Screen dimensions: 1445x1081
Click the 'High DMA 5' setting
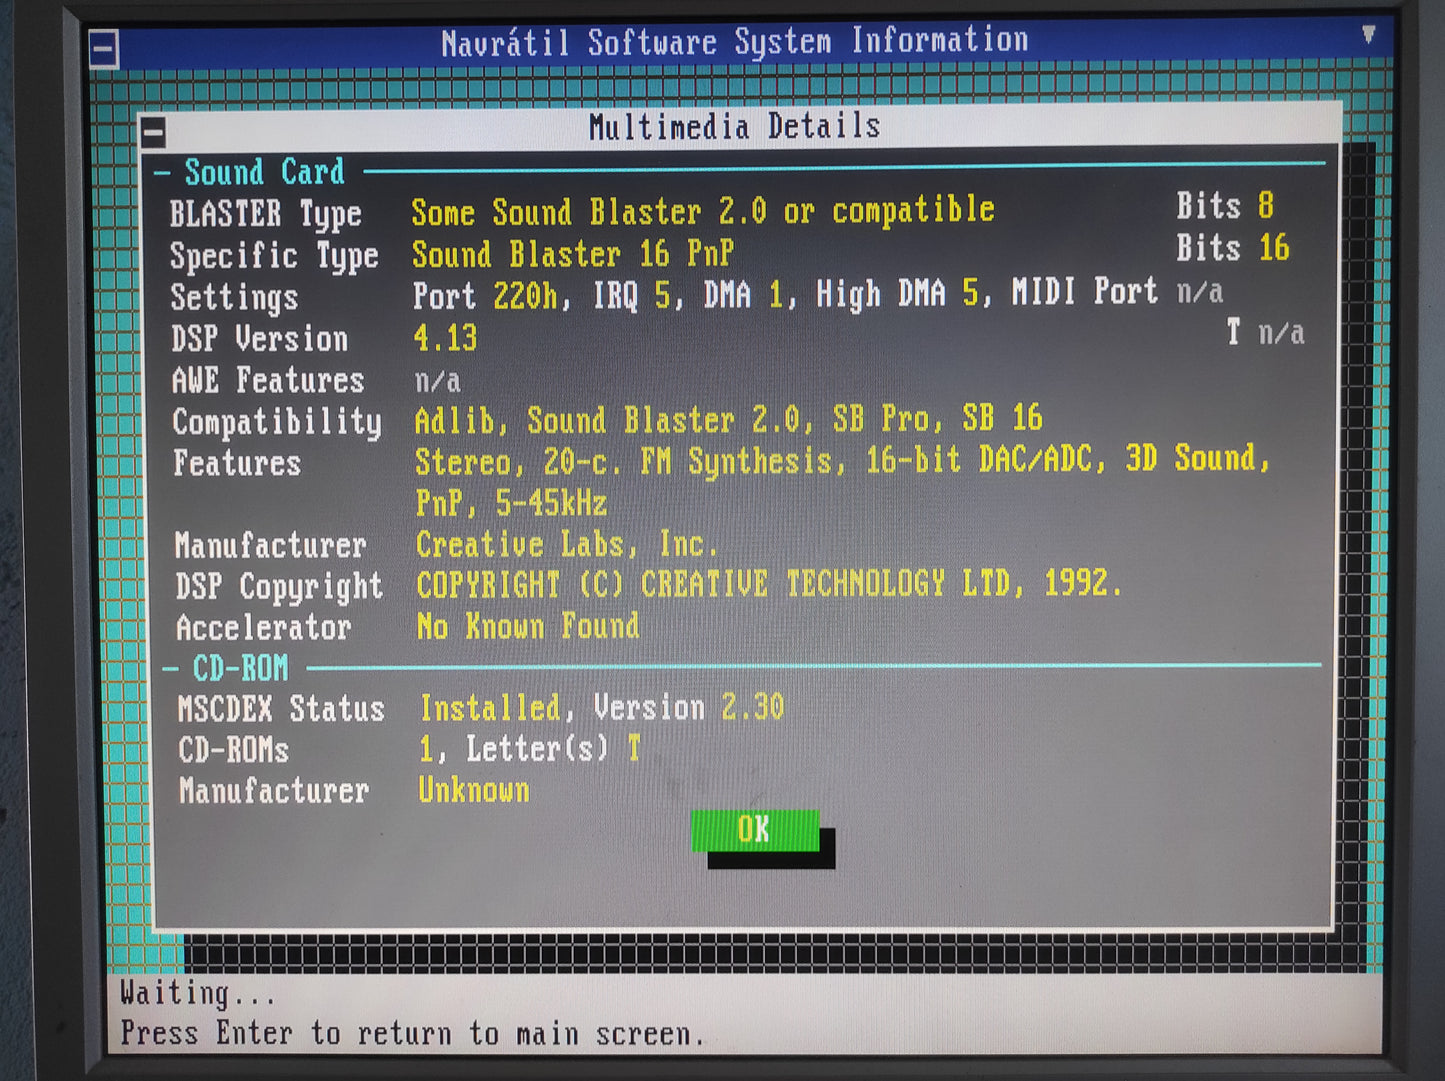pos(898,294)
